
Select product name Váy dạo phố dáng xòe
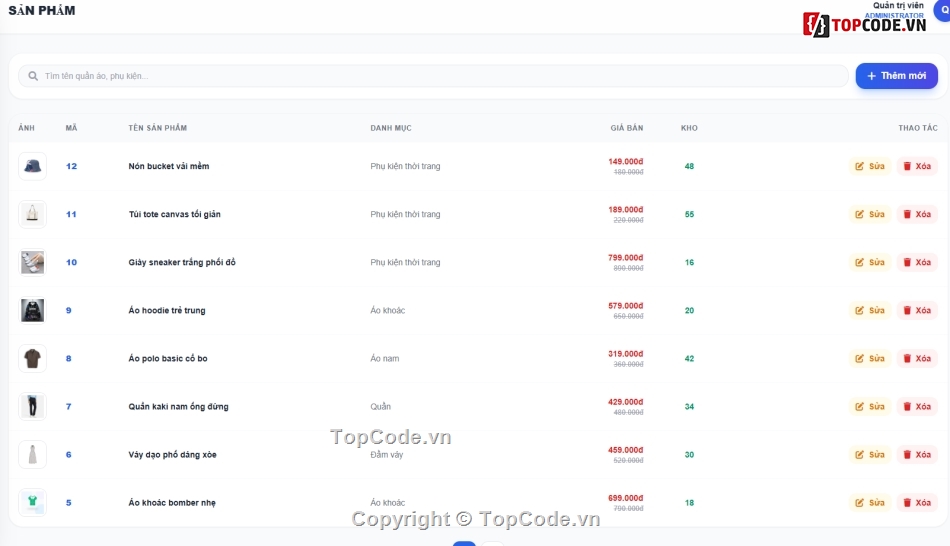pyautogui.click(x=172, y=454)
